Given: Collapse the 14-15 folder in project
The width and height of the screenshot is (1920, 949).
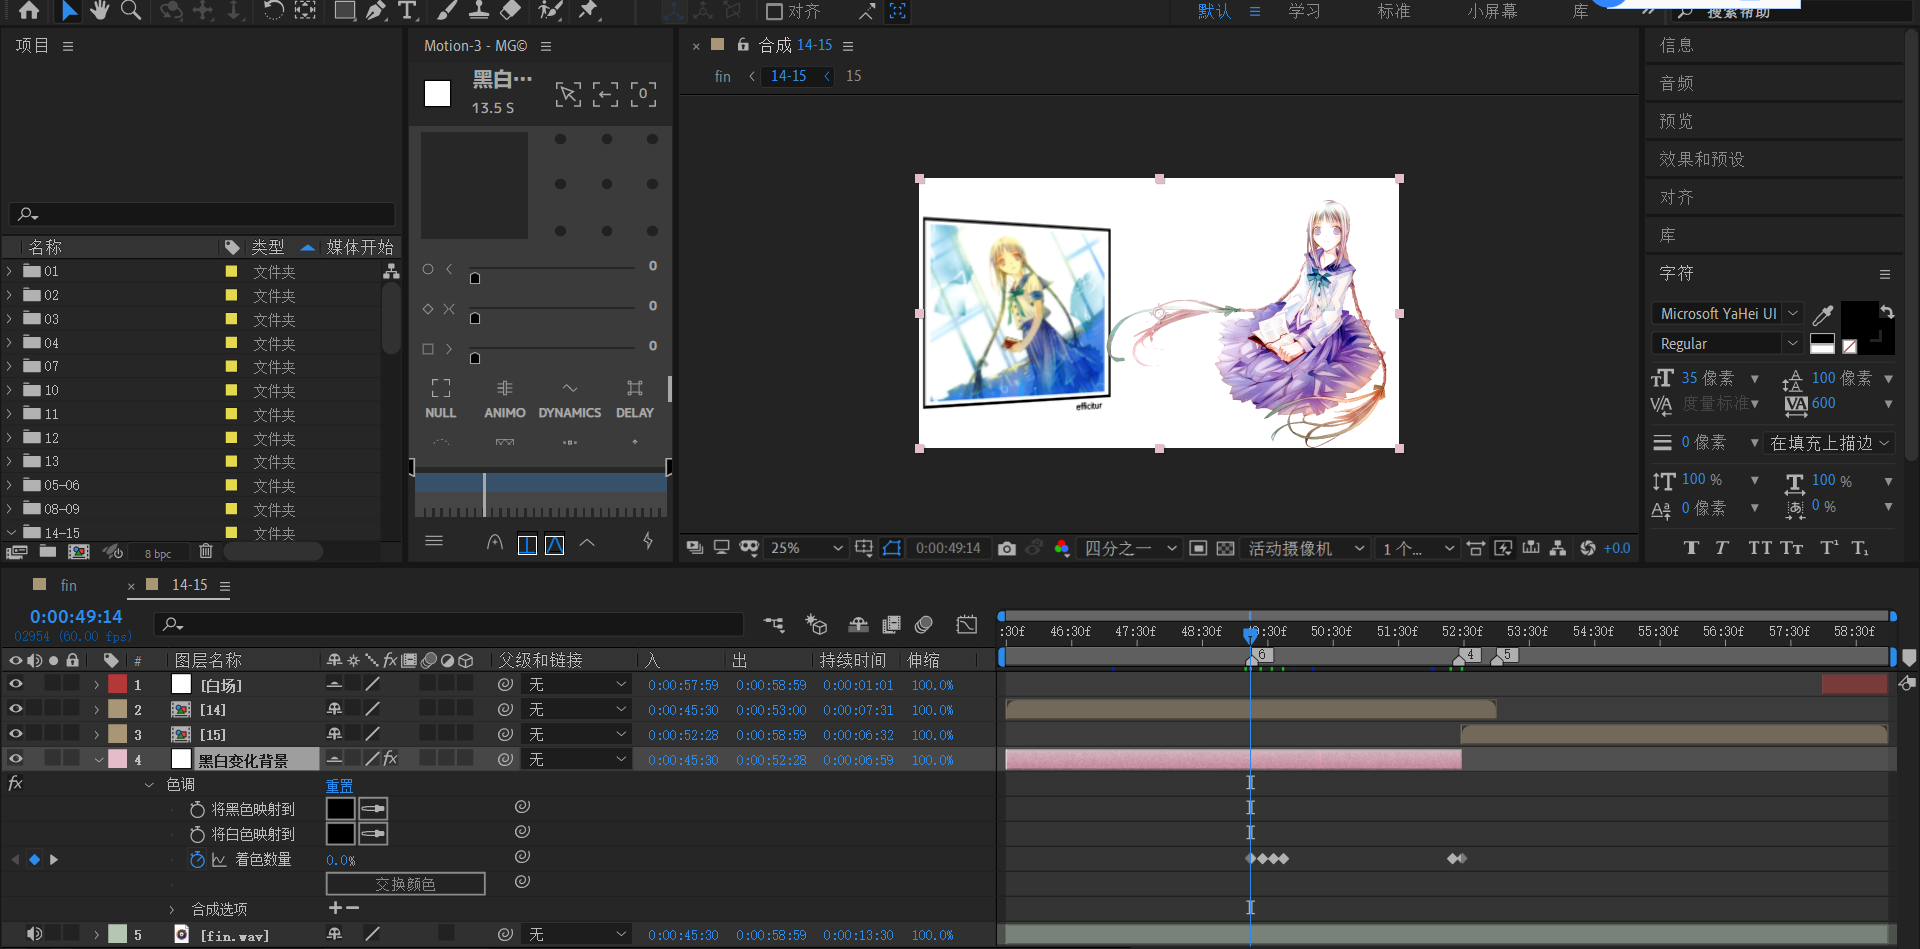Looking at the screenshot, I should click(11, 533).
